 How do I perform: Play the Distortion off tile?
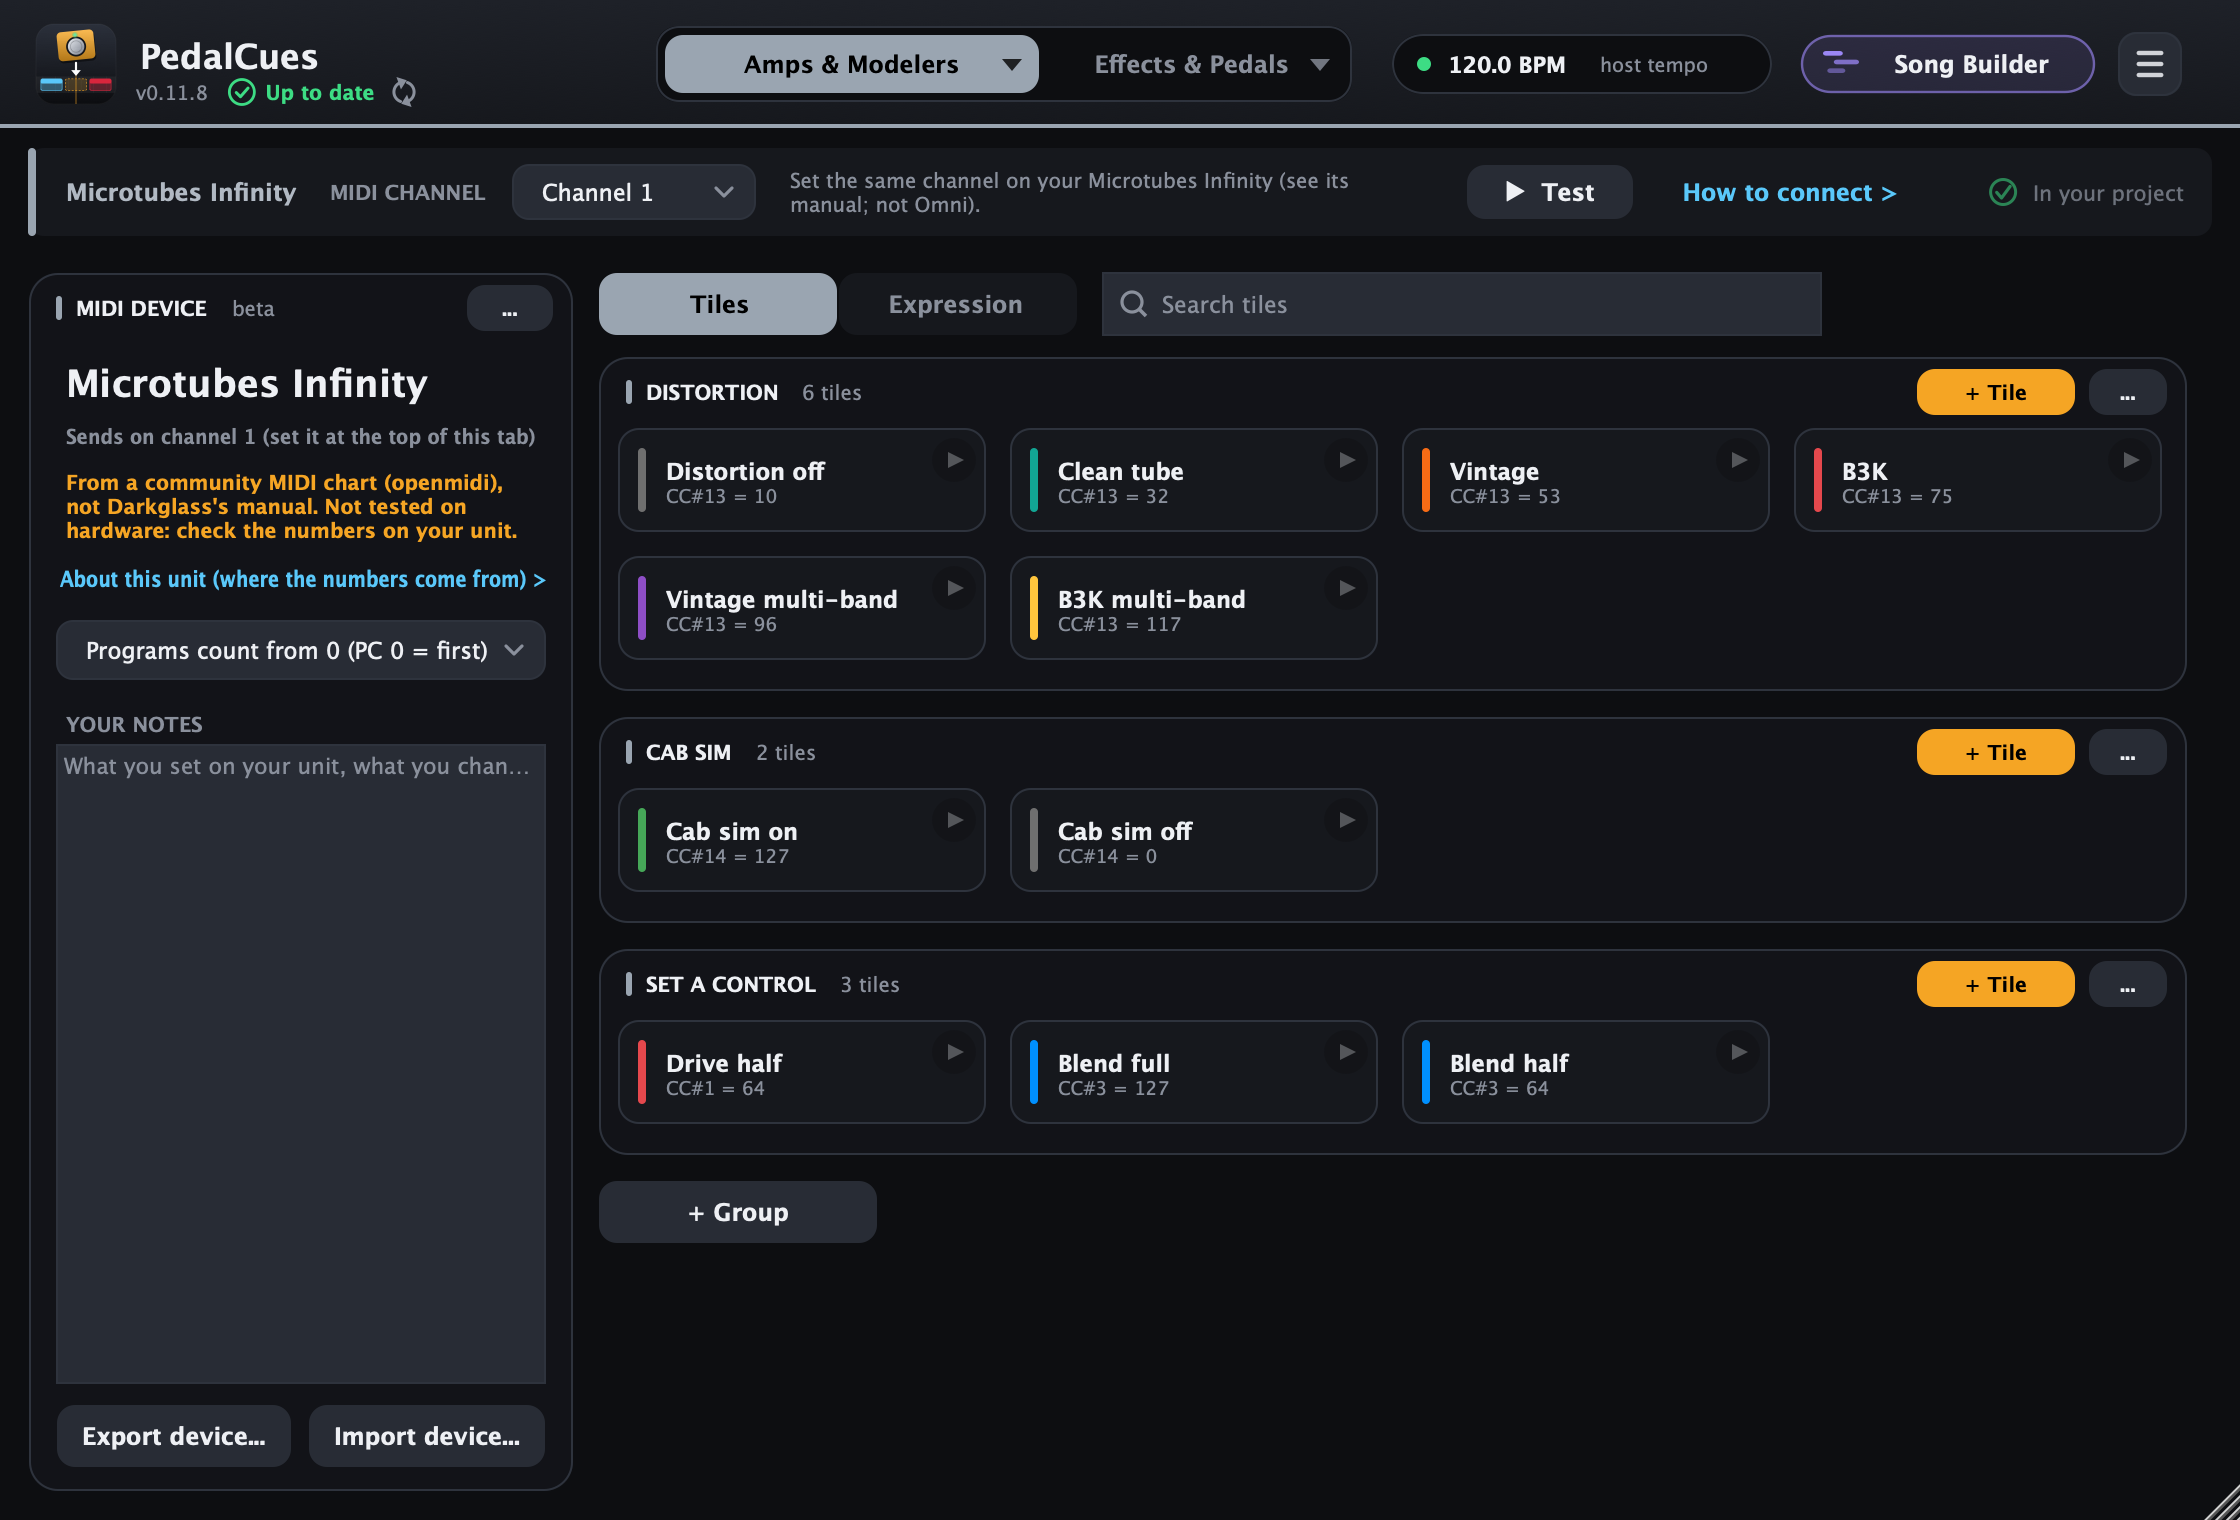[x=955, y=460]
